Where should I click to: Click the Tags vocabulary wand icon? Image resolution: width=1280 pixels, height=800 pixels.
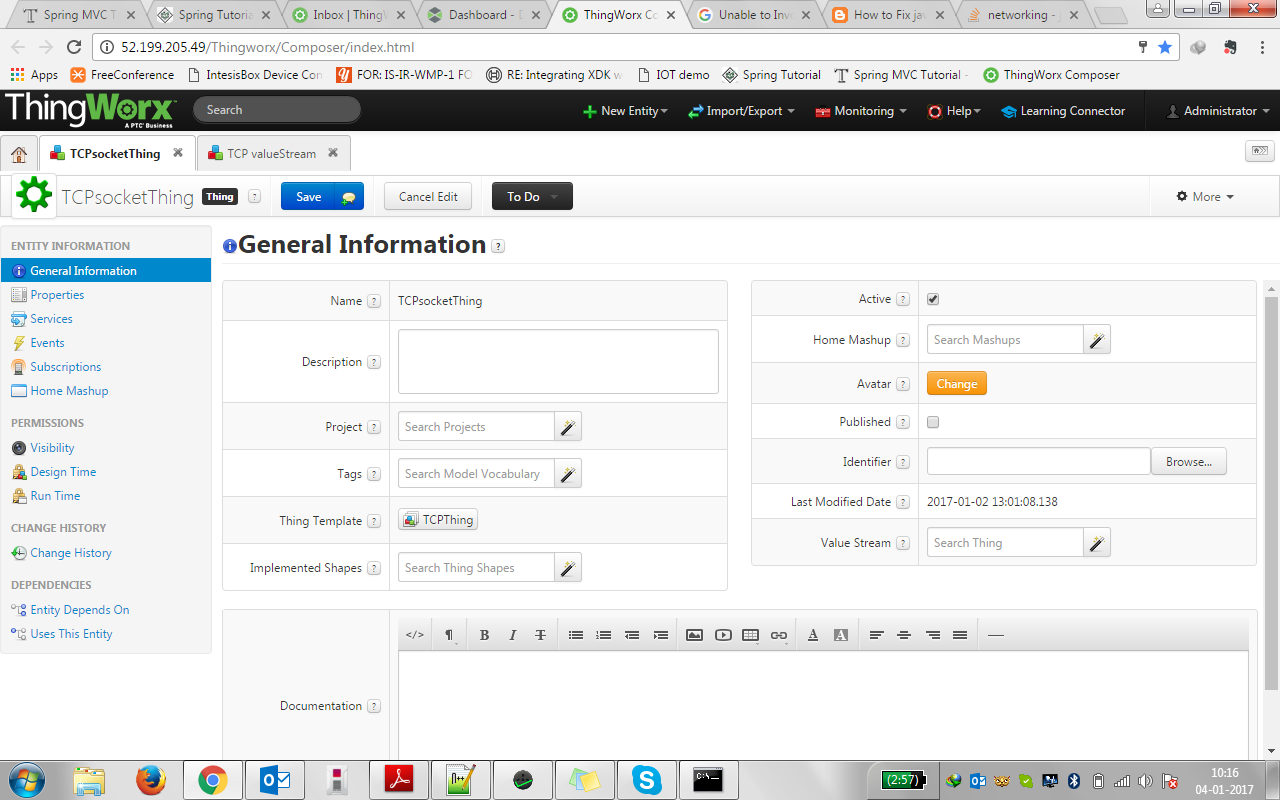coord(568,474)
